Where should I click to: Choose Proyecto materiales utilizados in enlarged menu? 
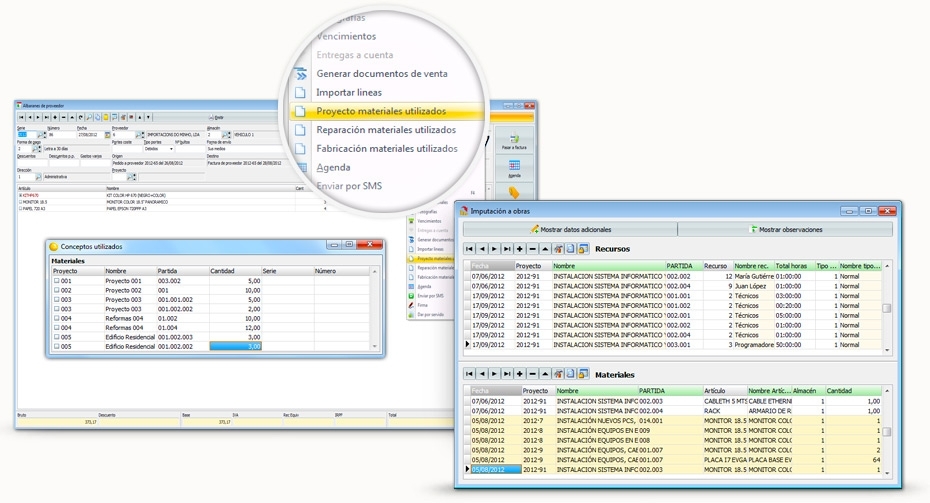coord(381,111)
